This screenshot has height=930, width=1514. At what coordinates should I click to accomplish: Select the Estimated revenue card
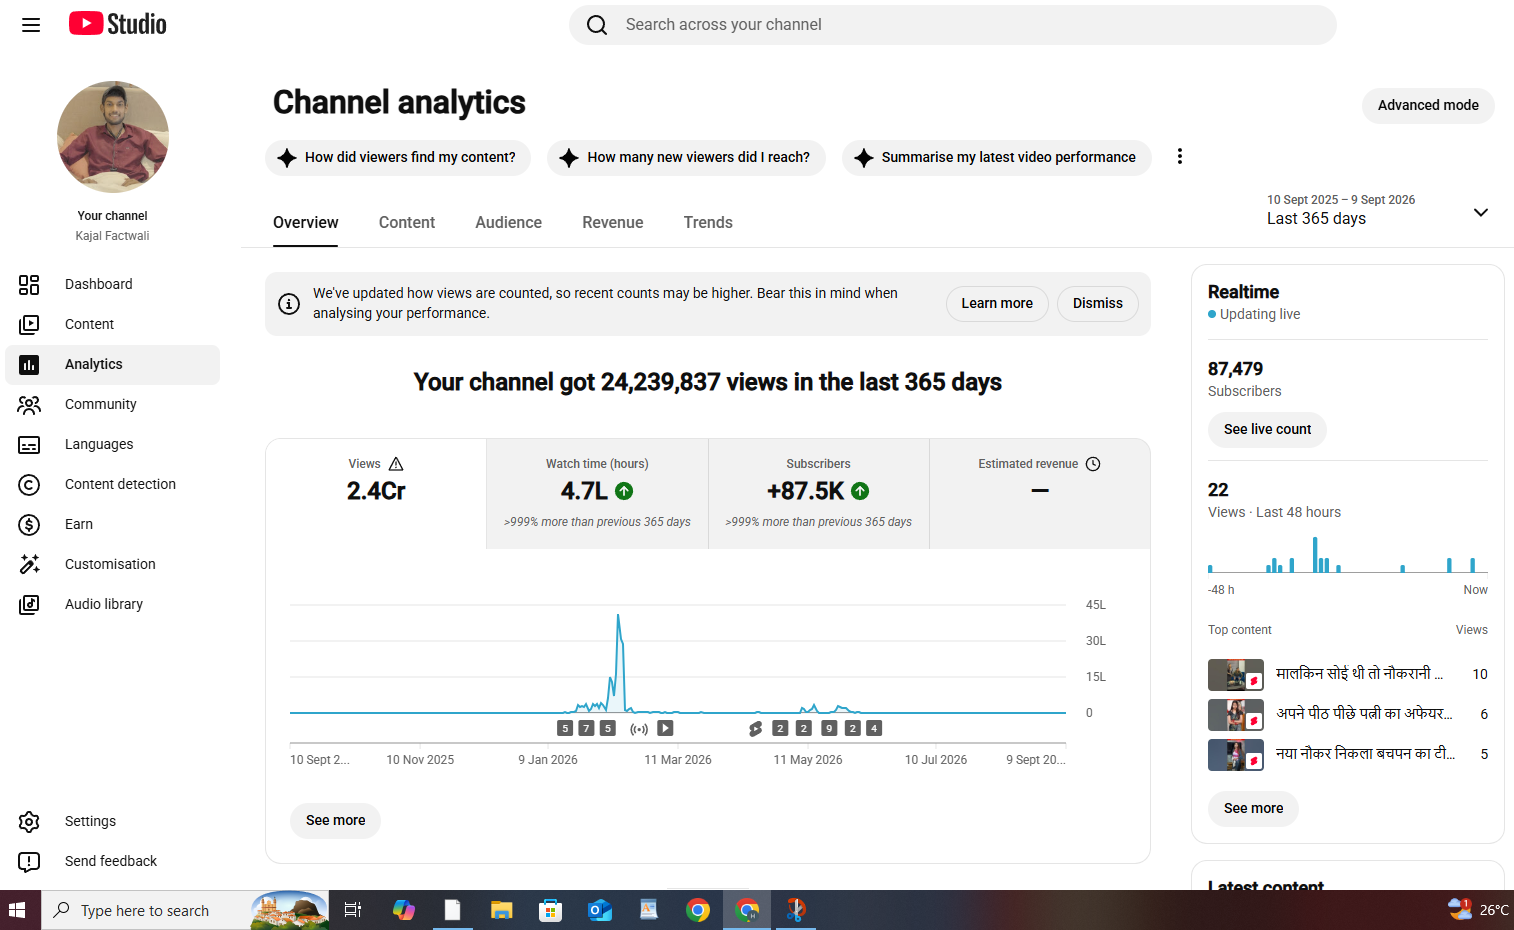[1040, 493]
